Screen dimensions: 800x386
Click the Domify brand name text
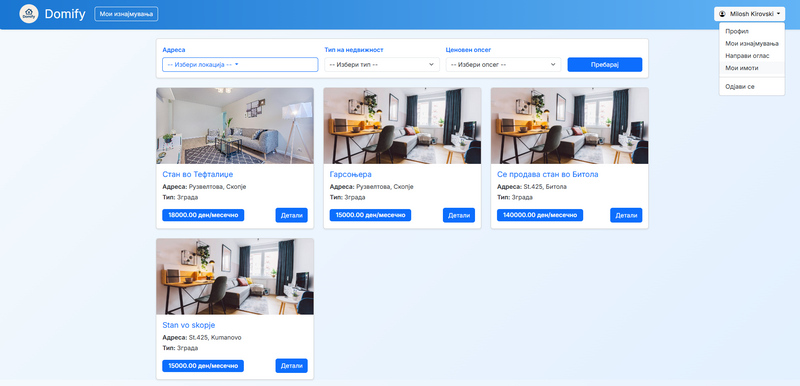click(x=65, y=14)
